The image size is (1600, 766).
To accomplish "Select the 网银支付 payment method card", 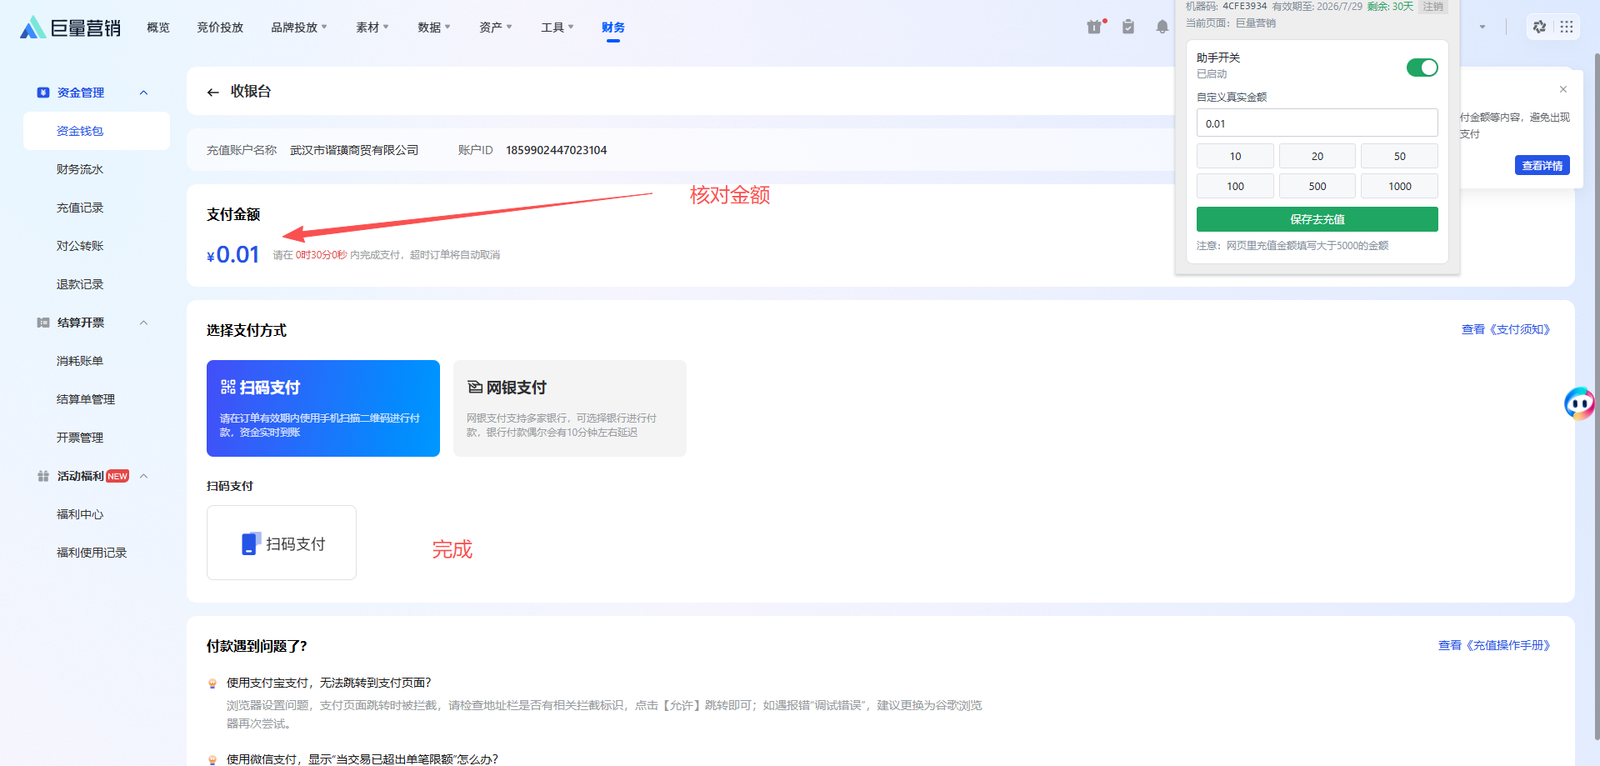I will tap(570, 408).
